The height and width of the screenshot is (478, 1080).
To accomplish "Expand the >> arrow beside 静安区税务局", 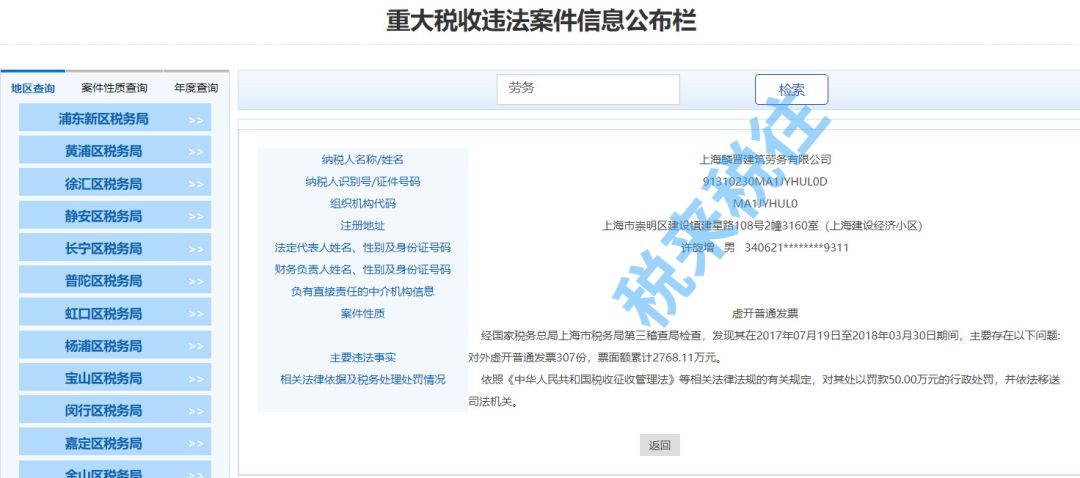I will click(196, 217).
